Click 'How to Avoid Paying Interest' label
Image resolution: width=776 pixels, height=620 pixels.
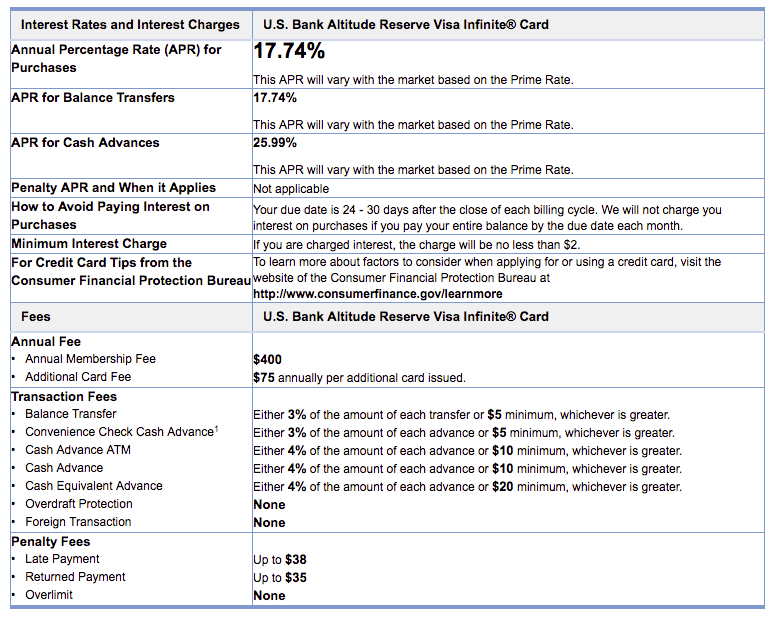click(110, 216)
